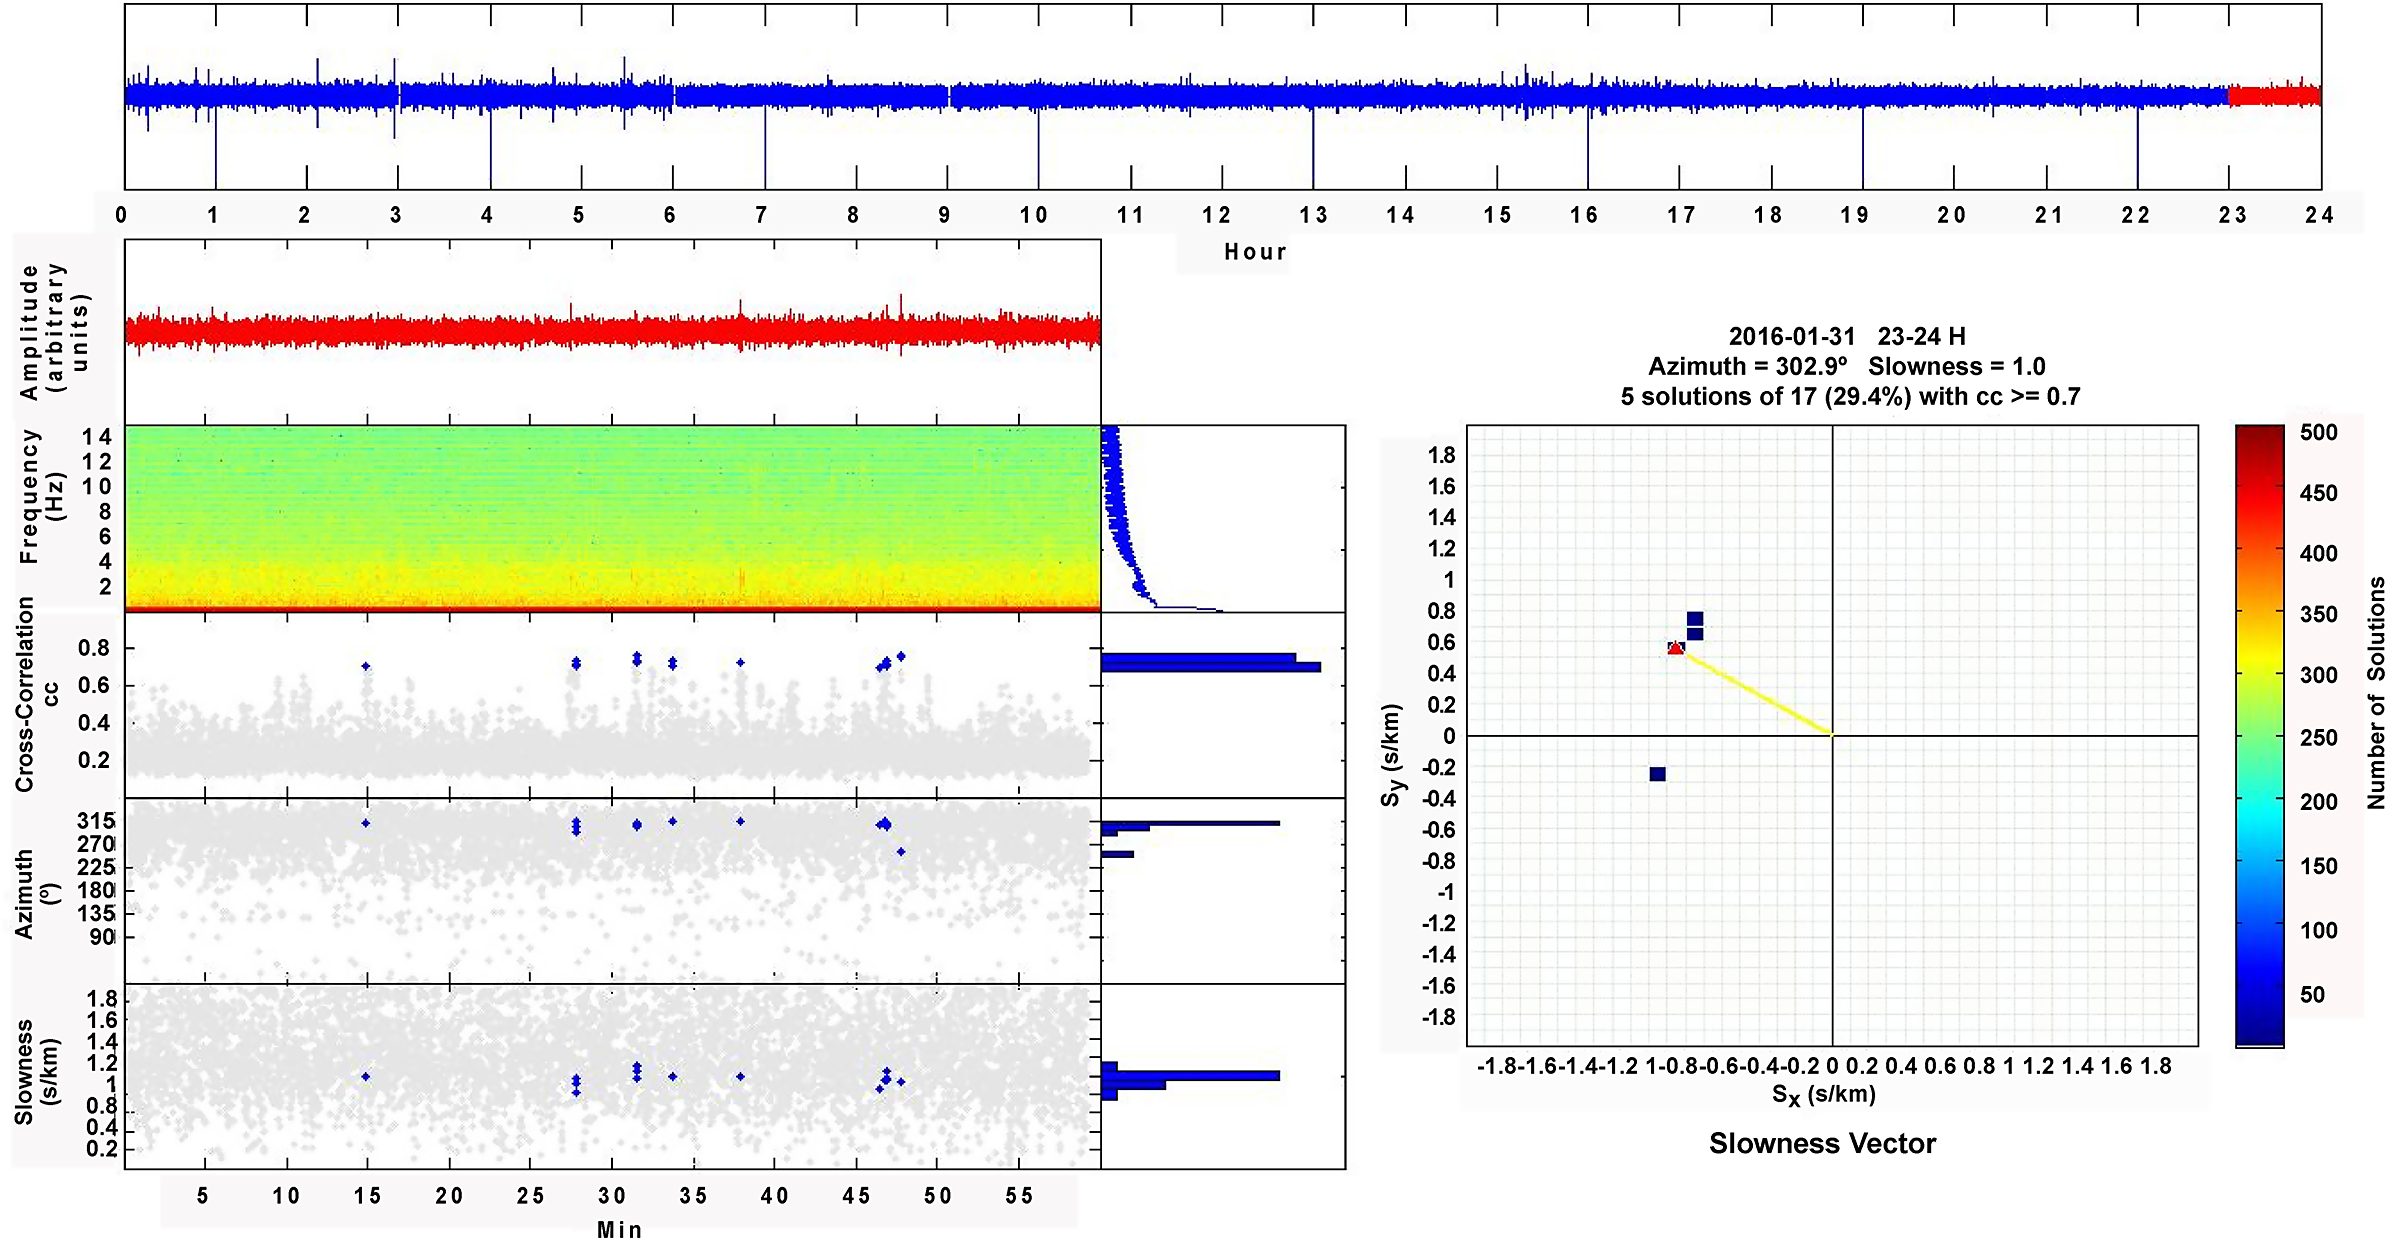Select frequency tick label '14' on the spectrogram axis
Image resolution: width=2389 pixels, height=1243 pixels.
pos(98,437)
